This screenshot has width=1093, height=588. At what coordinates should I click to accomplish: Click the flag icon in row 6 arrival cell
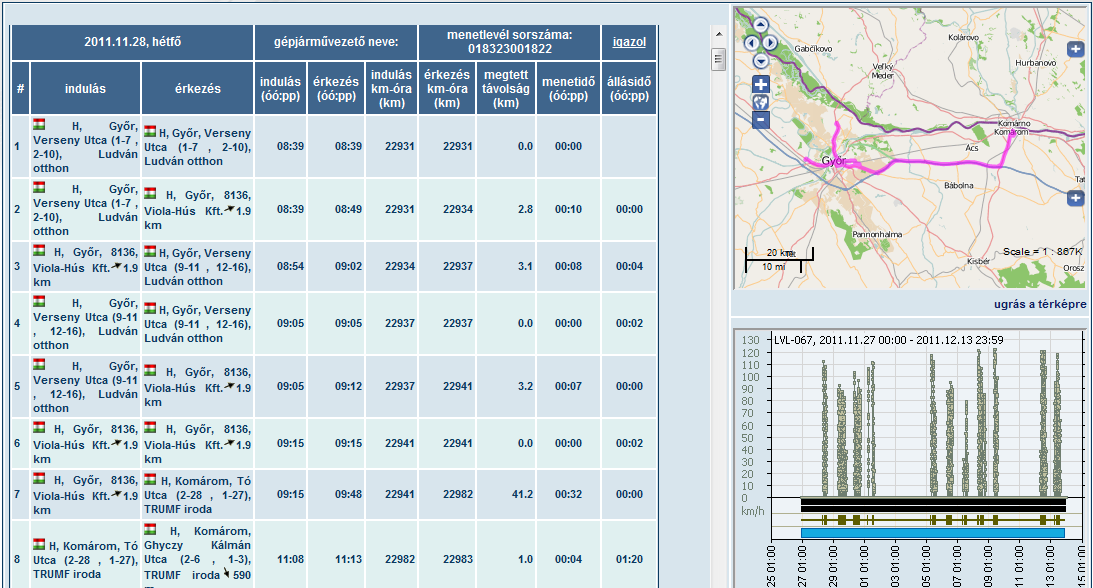click(150, 428)
